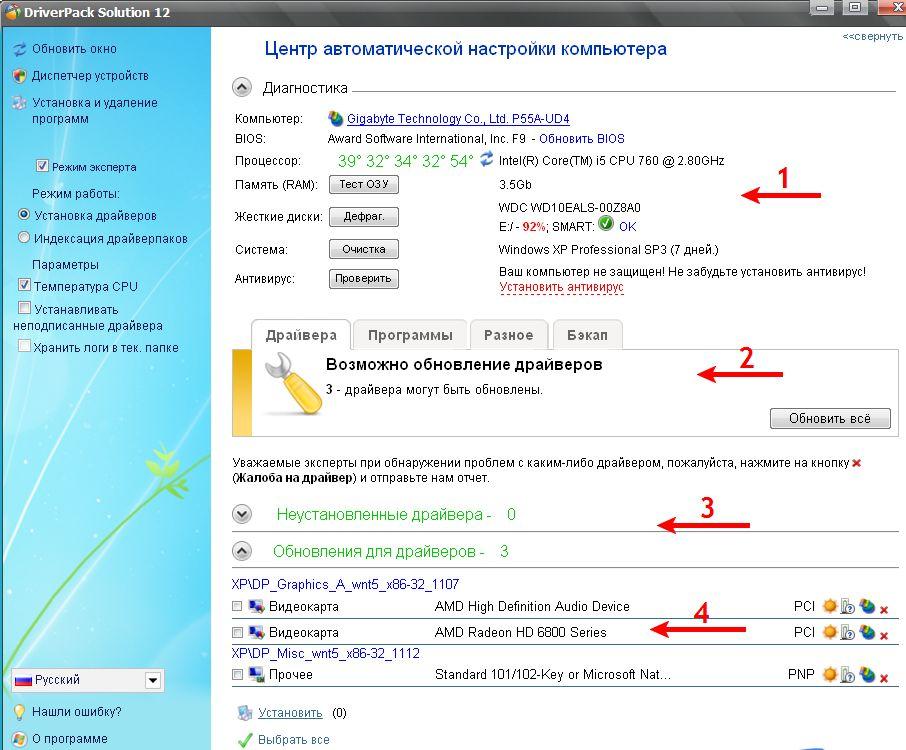Screen dimensions: 906x750
Task: Click the Установить антивирус link
Action: click(x=562, y=287)
